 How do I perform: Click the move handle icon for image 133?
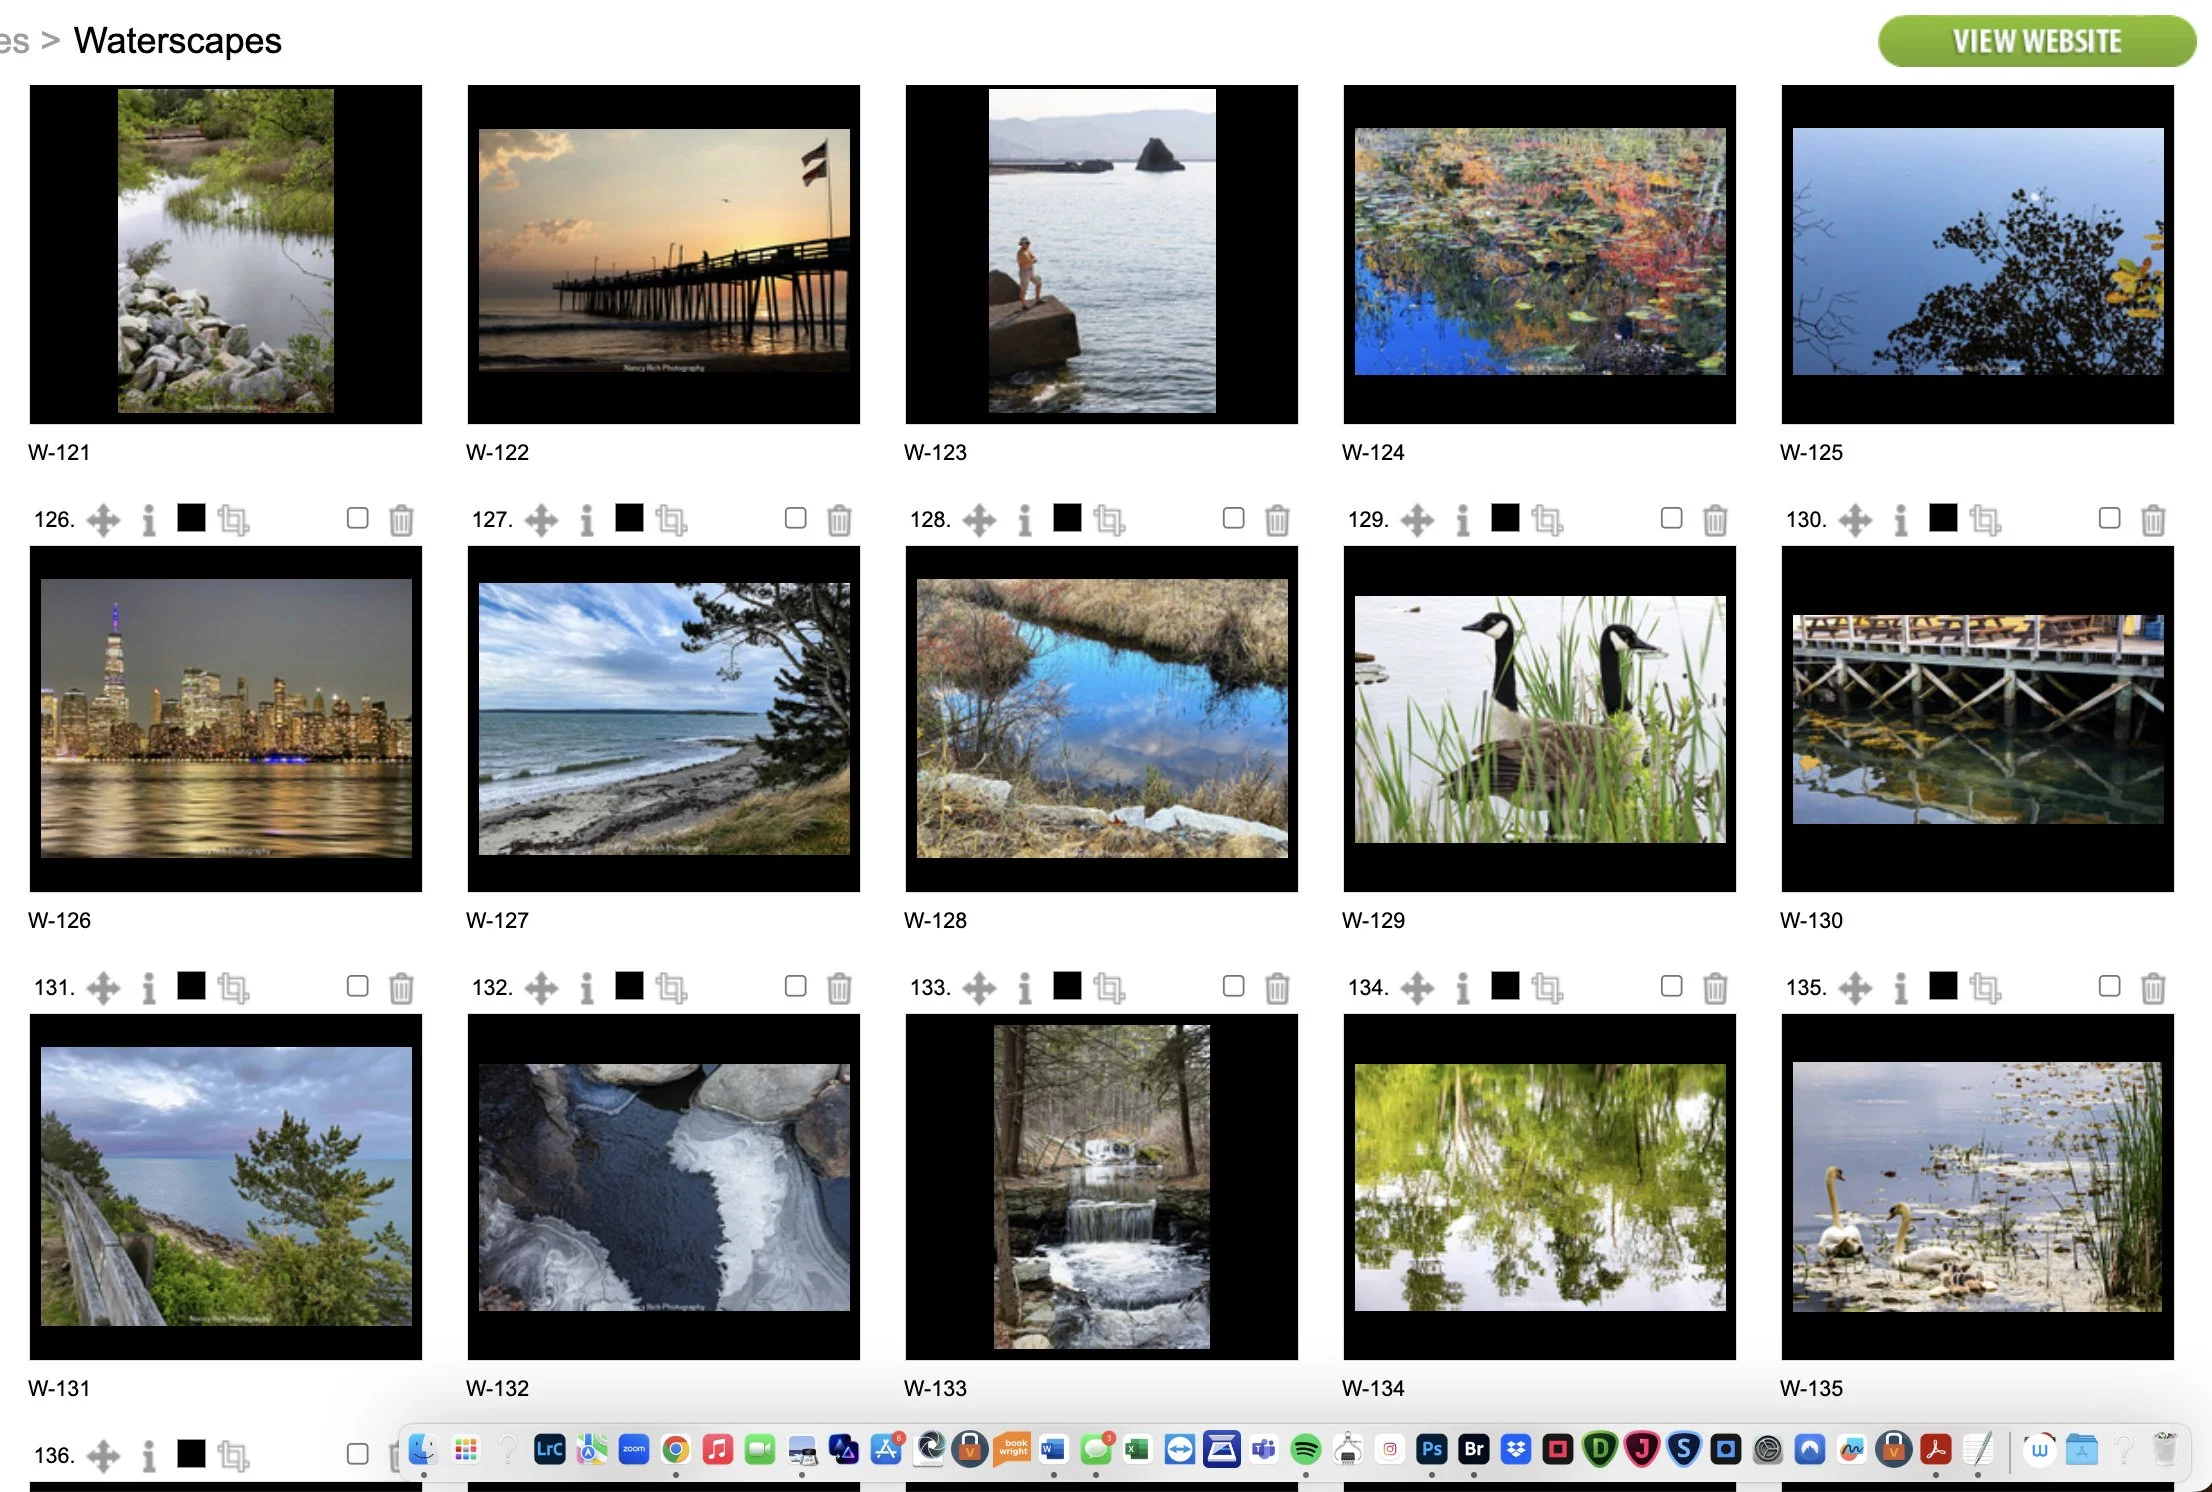[x=979, y=988]
